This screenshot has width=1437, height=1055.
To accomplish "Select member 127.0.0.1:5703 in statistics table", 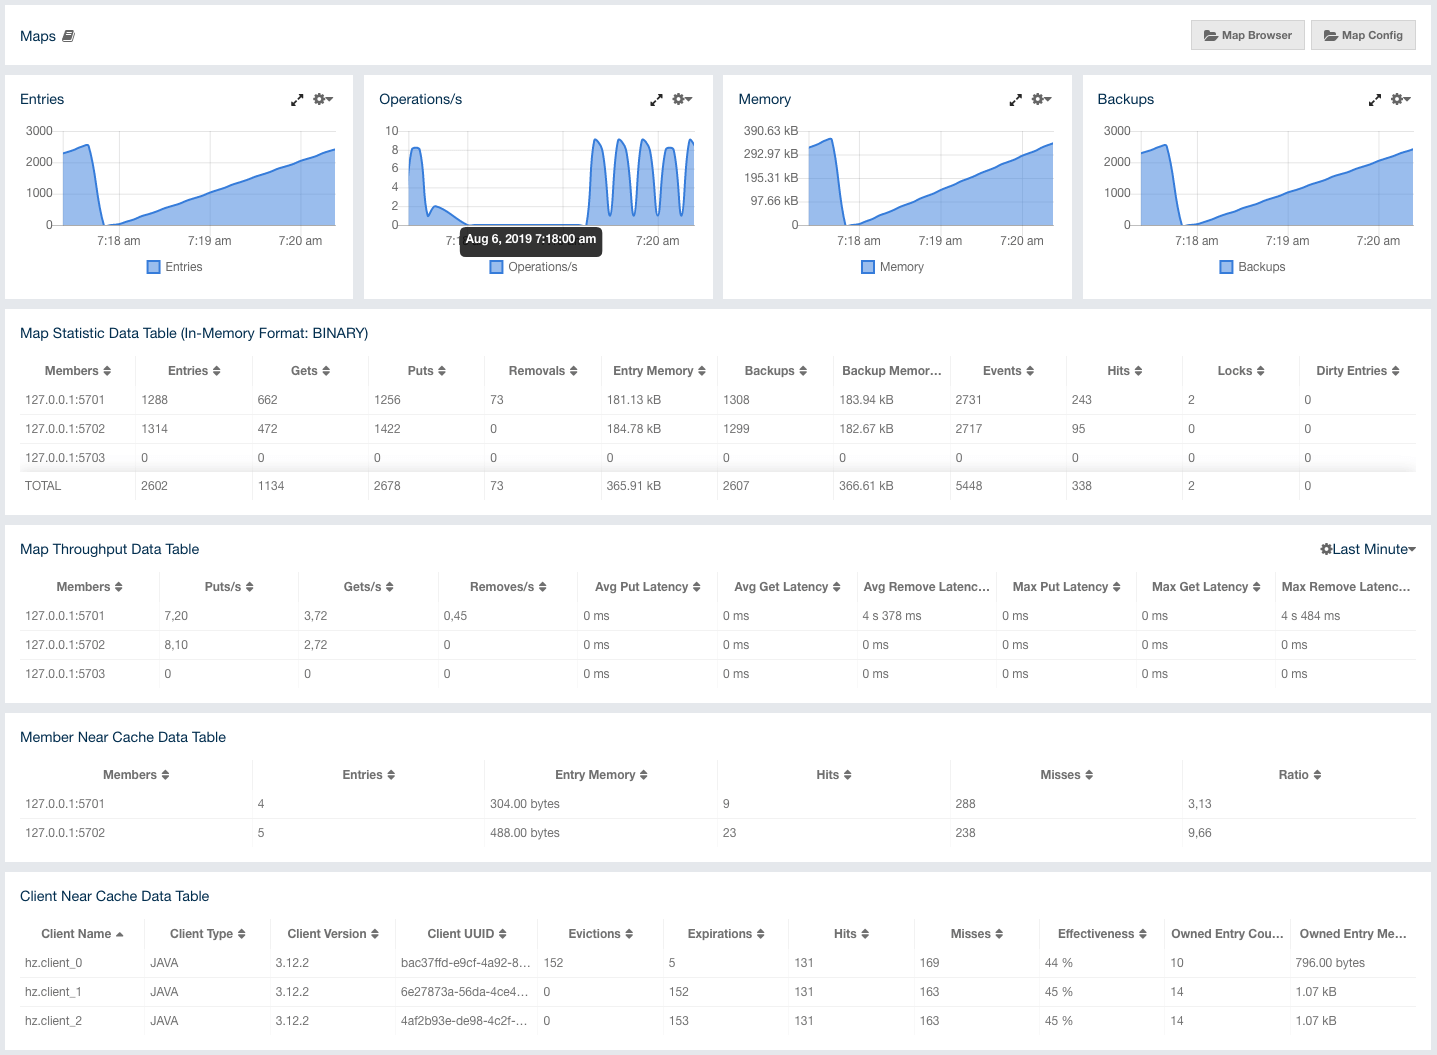I will click(x=65, y=458).
